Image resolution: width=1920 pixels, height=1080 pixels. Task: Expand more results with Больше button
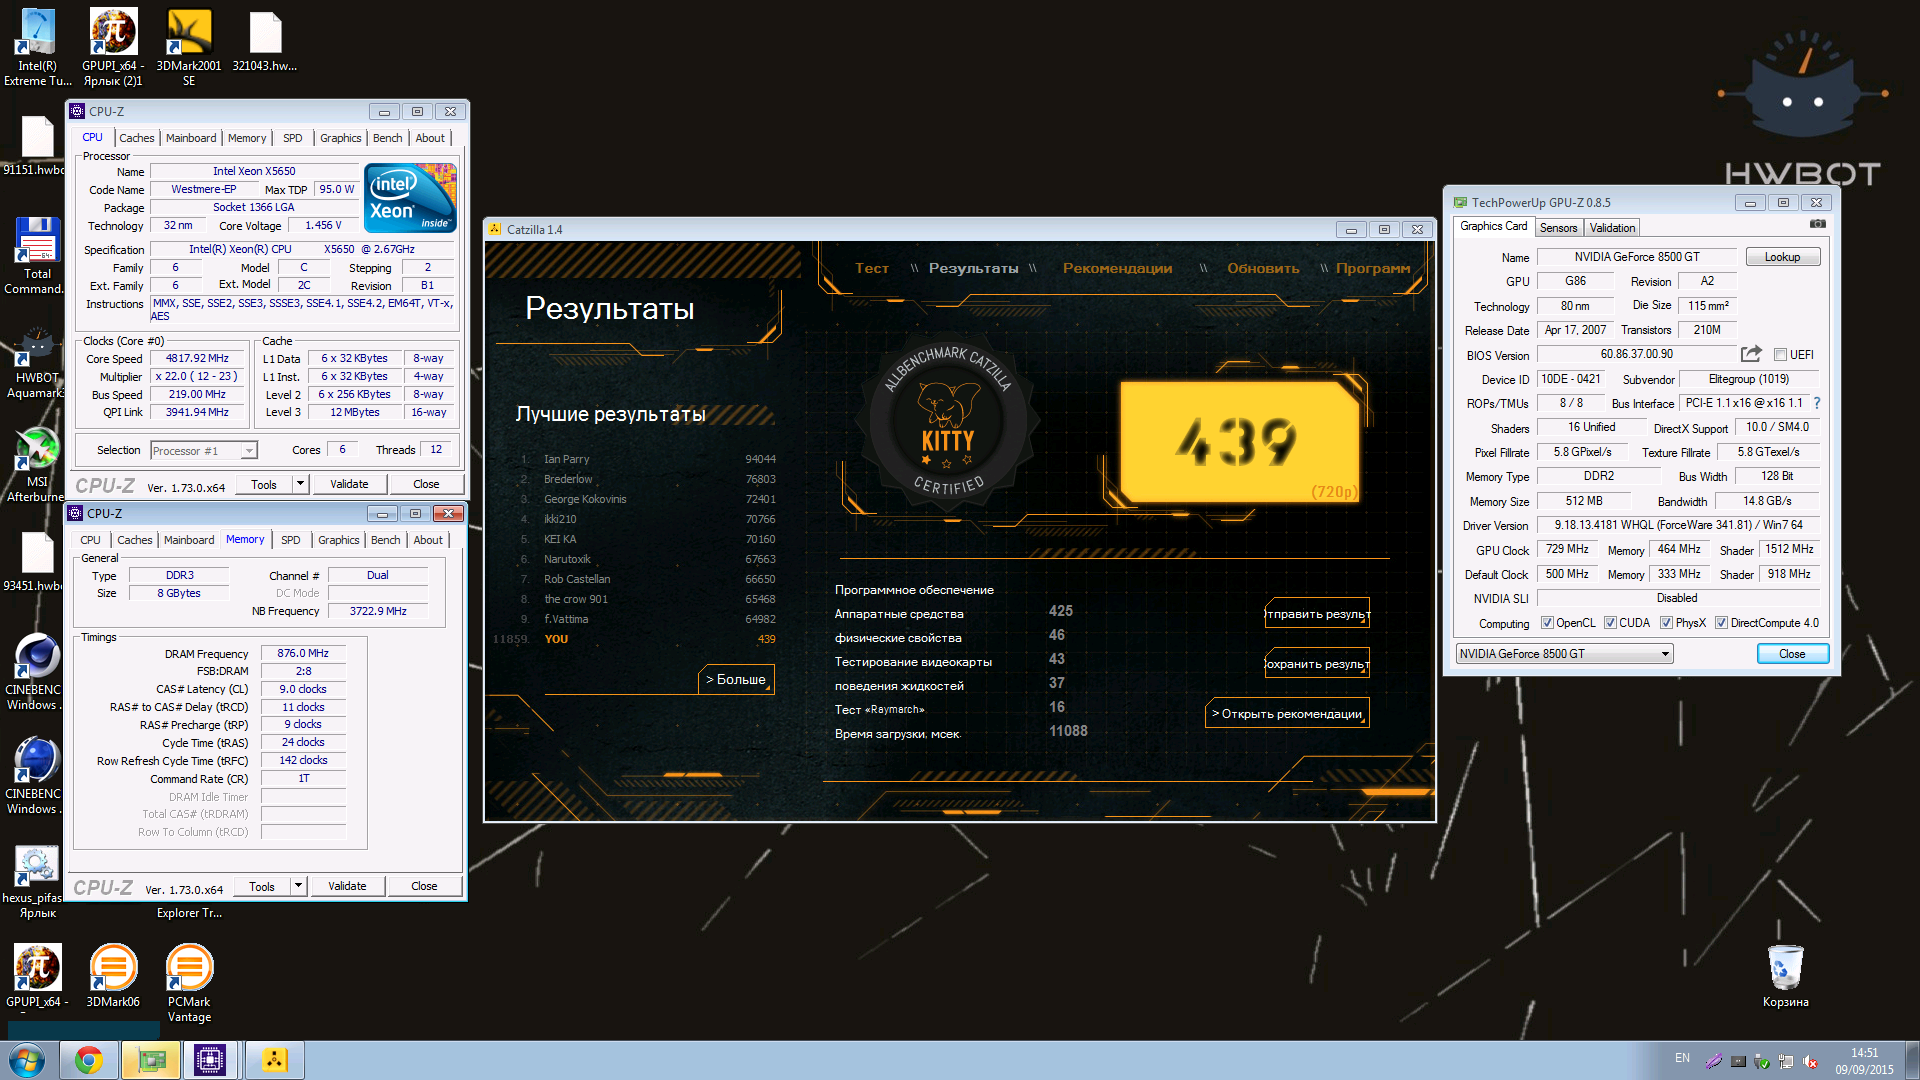(x=736, y=679)
